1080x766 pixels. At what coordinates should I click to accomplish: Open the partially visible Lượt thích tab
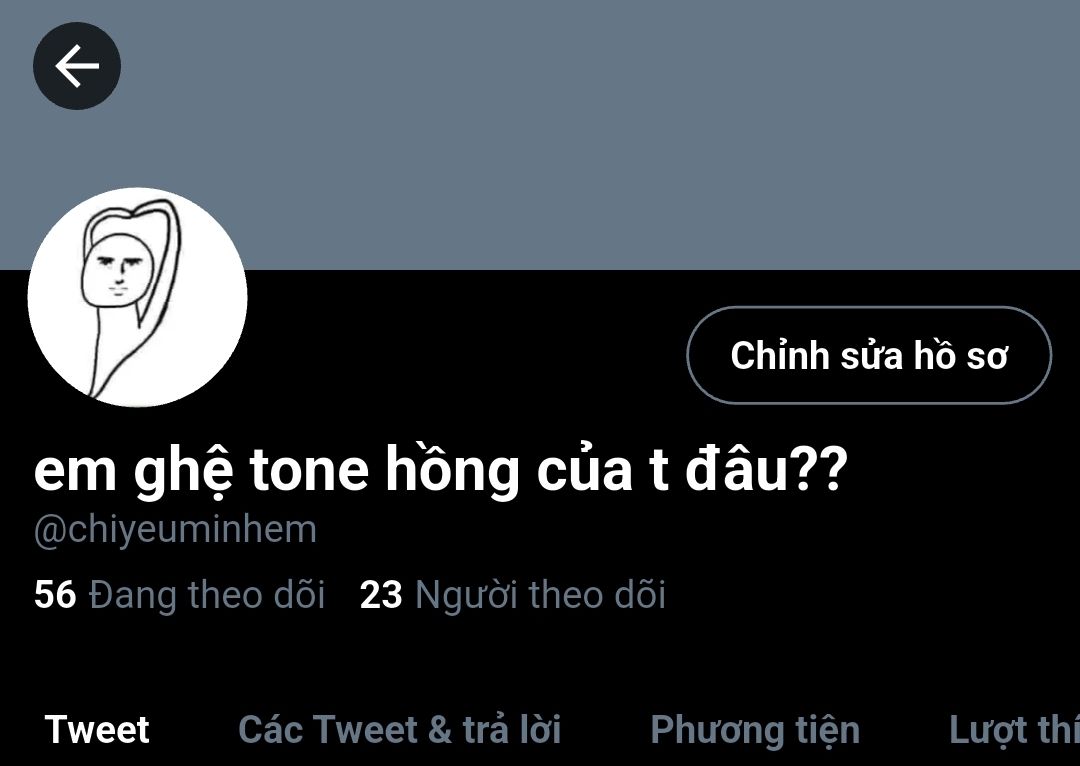pos(1014,729)
